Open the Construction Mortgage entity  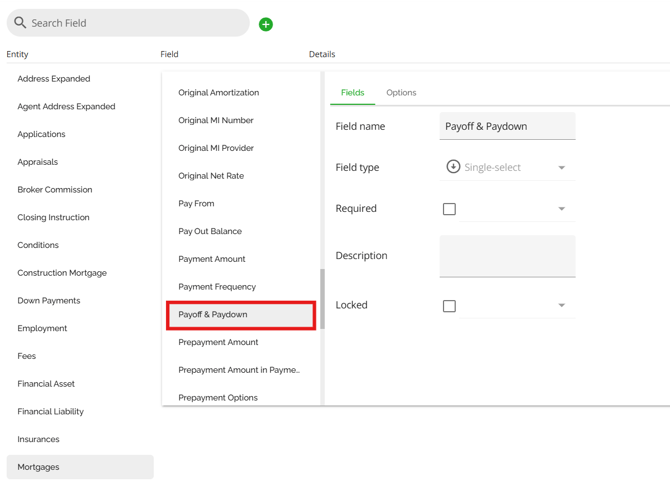click(x=62, y=273)
